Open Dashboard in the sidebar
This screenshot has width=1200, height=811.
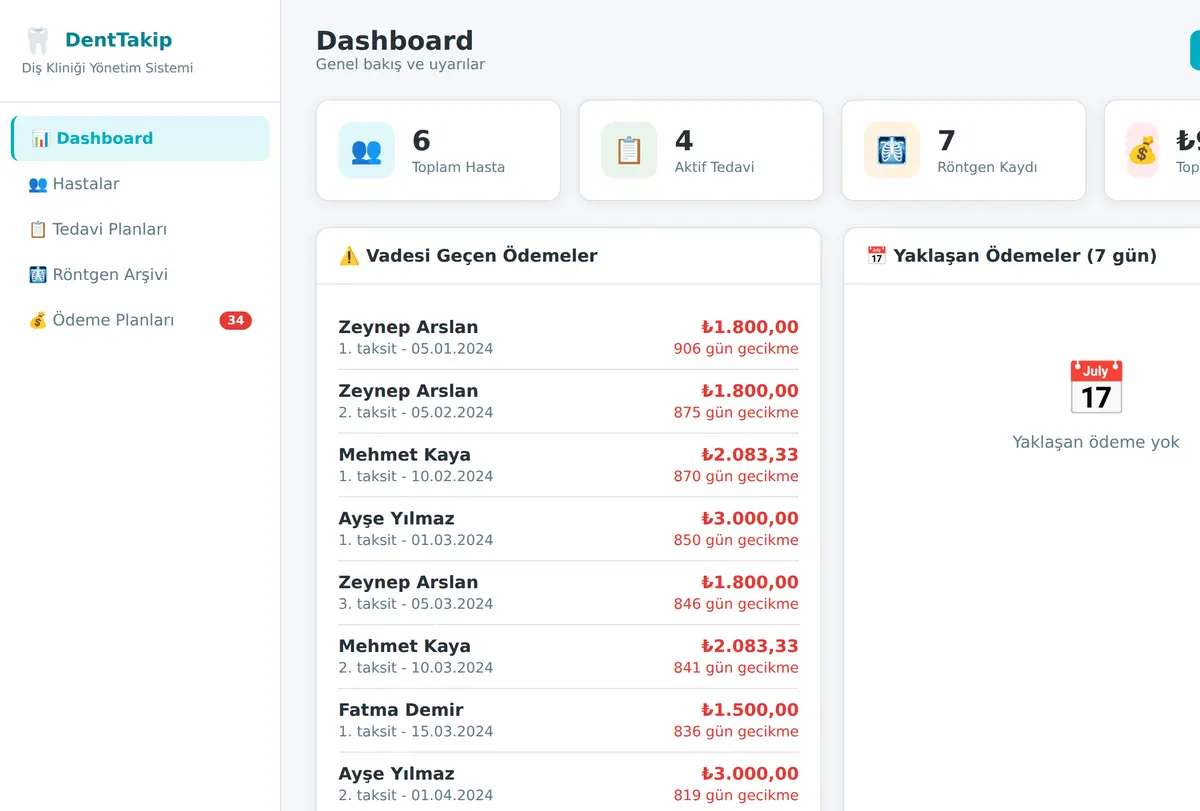pyautogui.click(x=140, y=138)
